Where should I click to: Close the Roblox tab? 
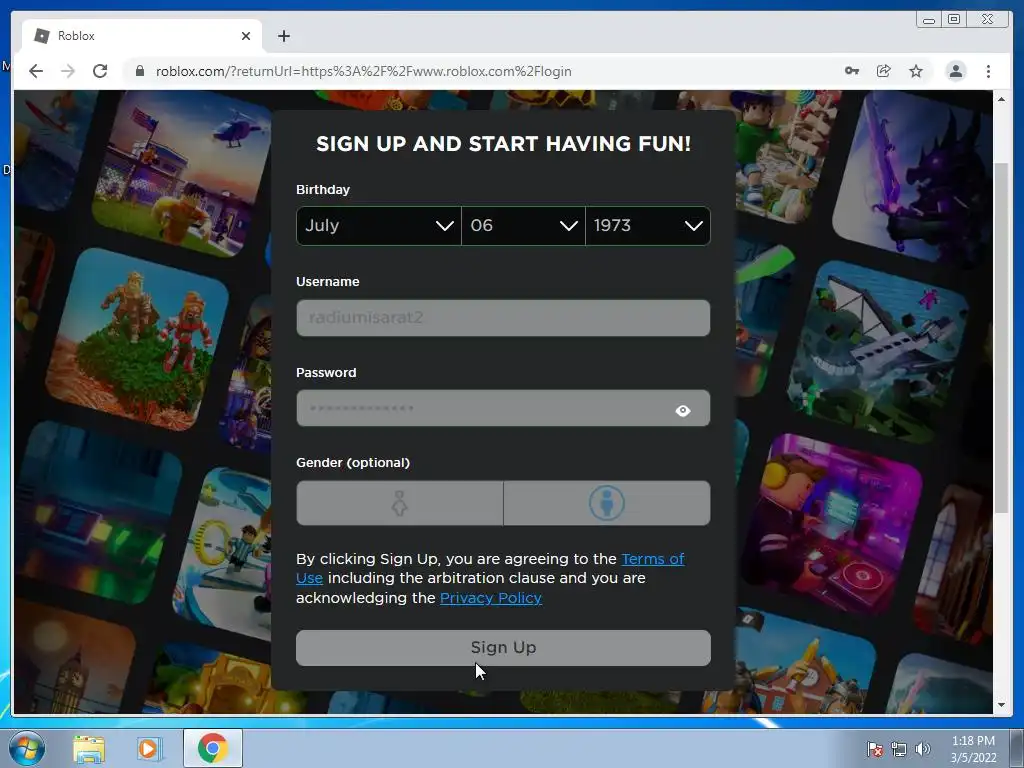click(x=246, y=36)
